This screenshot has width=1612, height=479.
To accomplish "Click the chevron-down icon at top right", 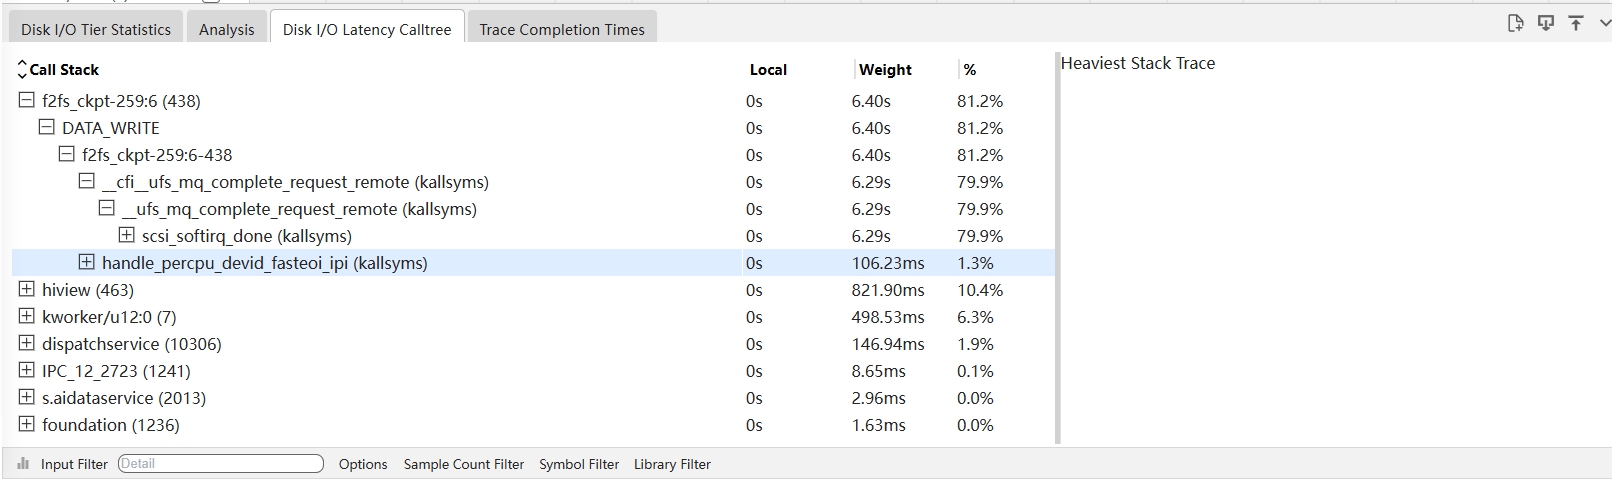I will 1604,23.
